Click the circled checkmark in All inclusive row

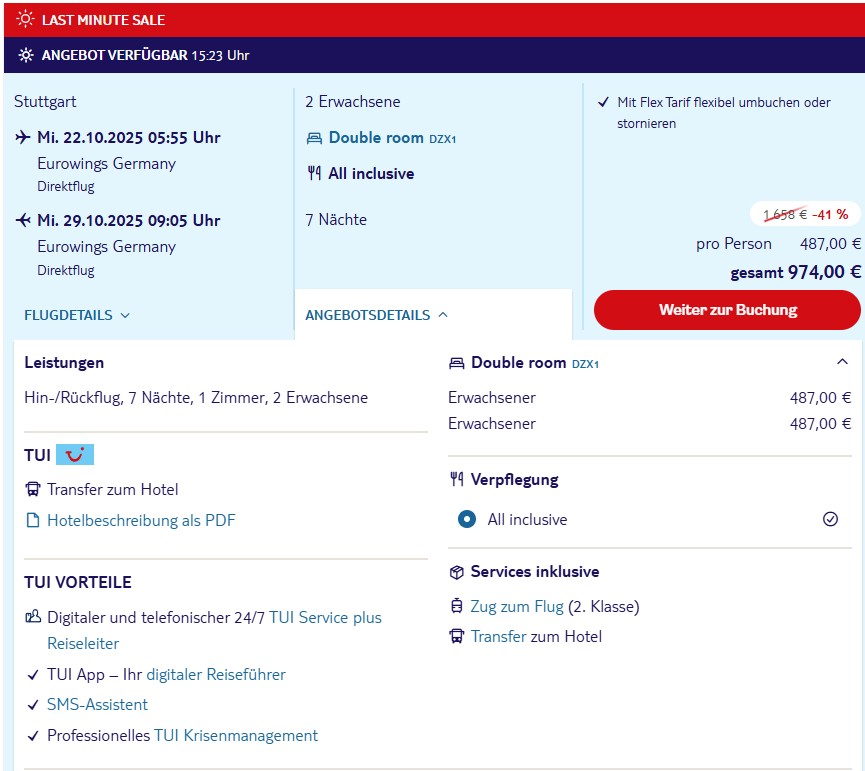[x=830, y=519]
